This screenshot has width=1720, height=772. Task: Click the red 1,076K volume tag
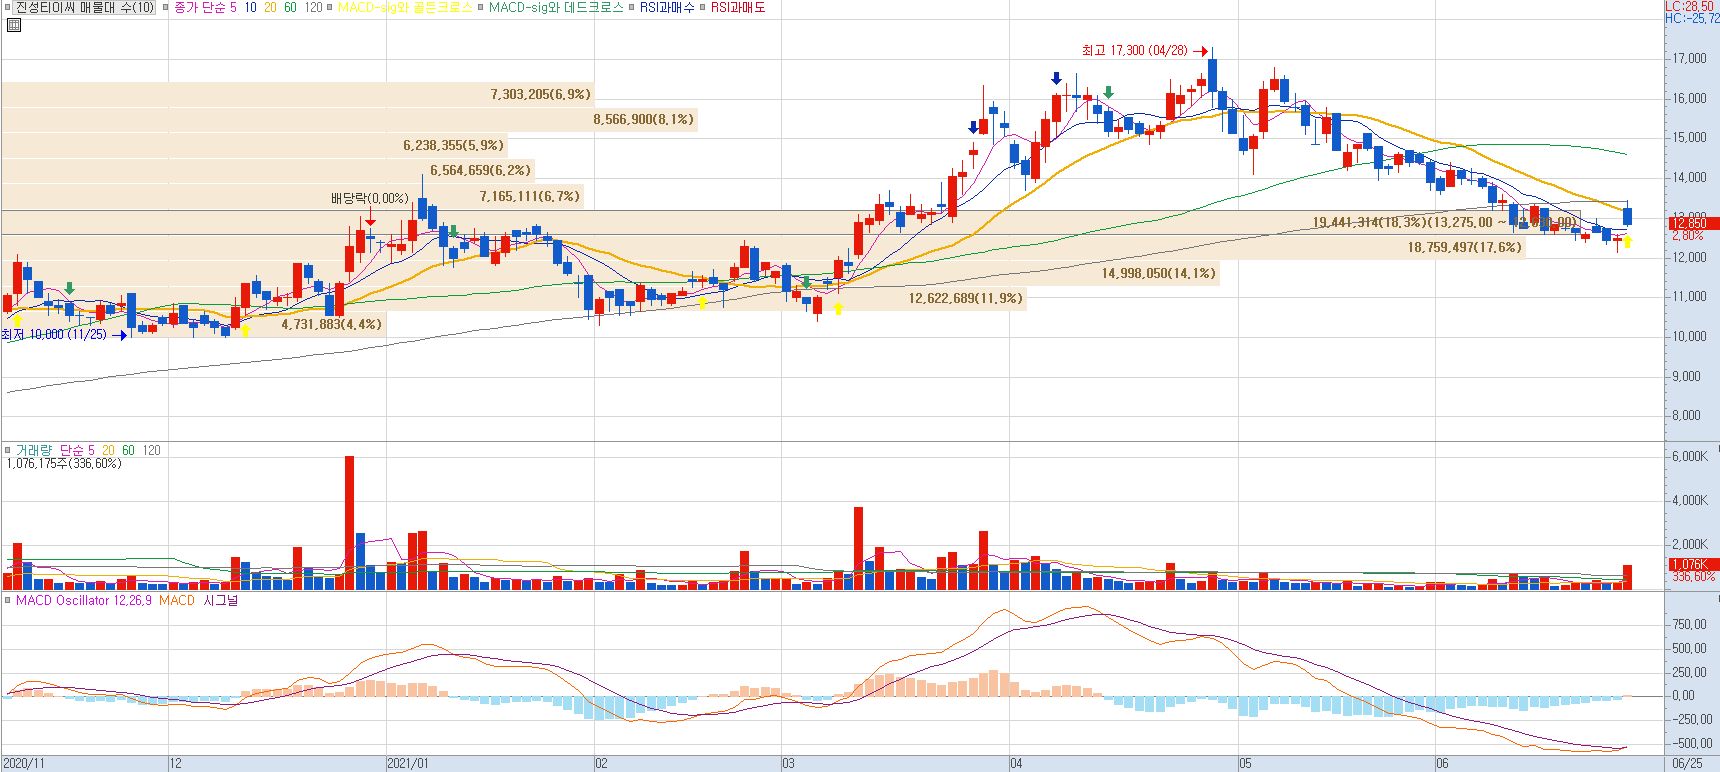1692,565
